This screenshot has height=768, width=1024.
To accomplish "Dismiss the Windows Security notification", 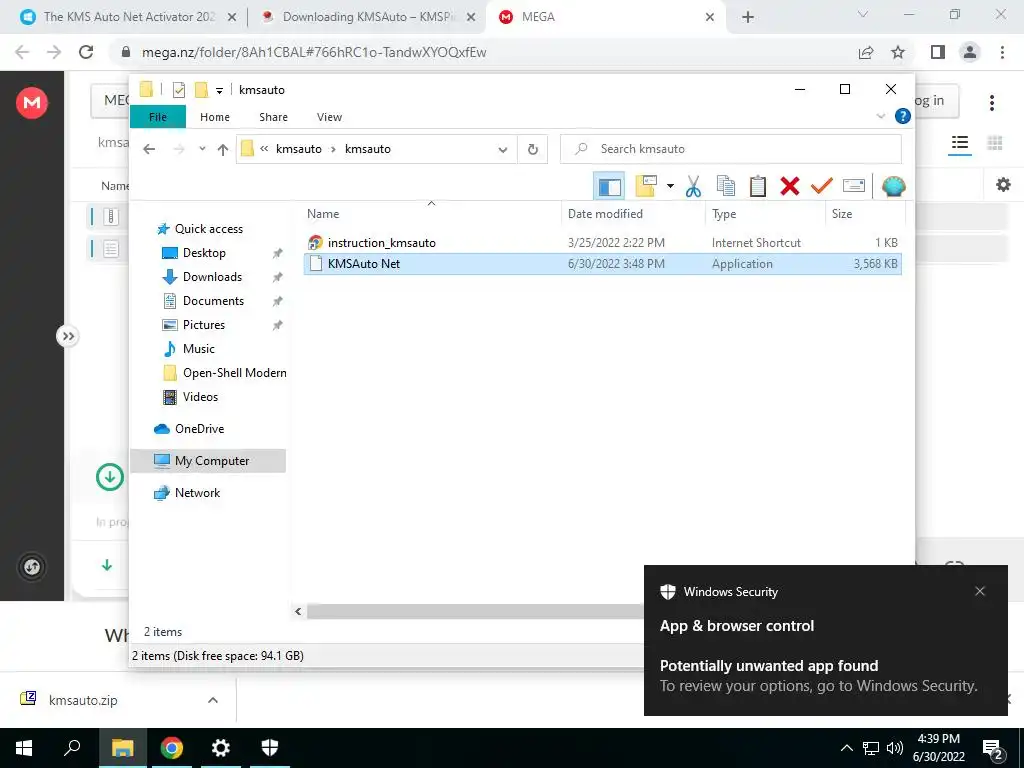I will pyautogui.click(x=980, y=591).
